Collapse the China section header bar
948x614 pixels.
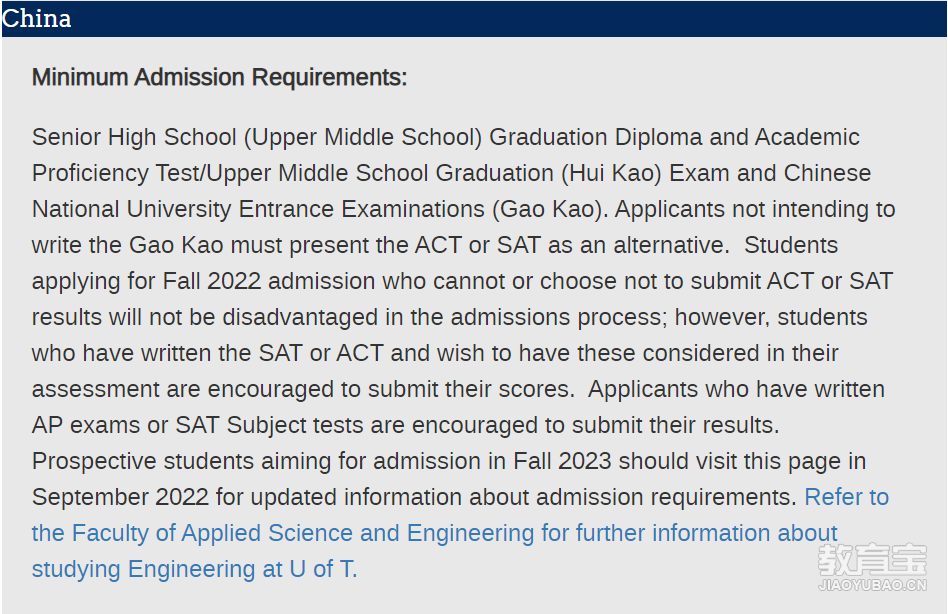coord(474,19)
